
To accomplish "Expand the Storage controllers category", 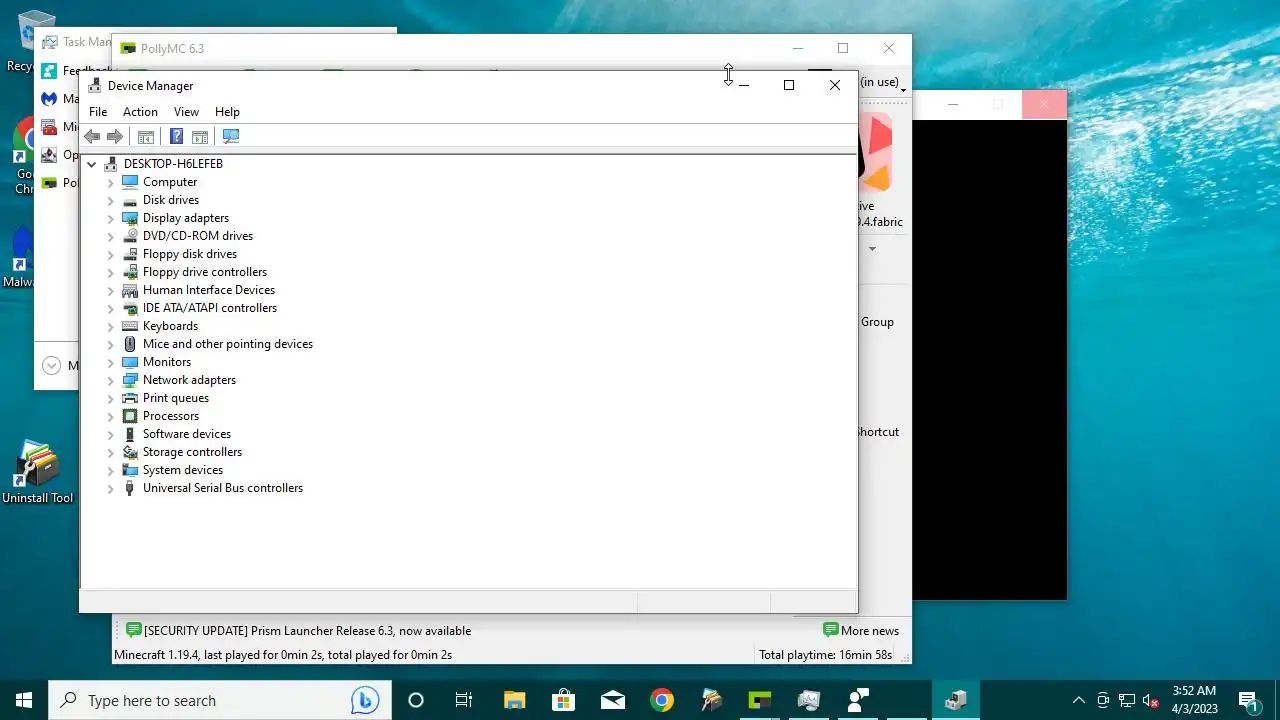I will [111, 452].
